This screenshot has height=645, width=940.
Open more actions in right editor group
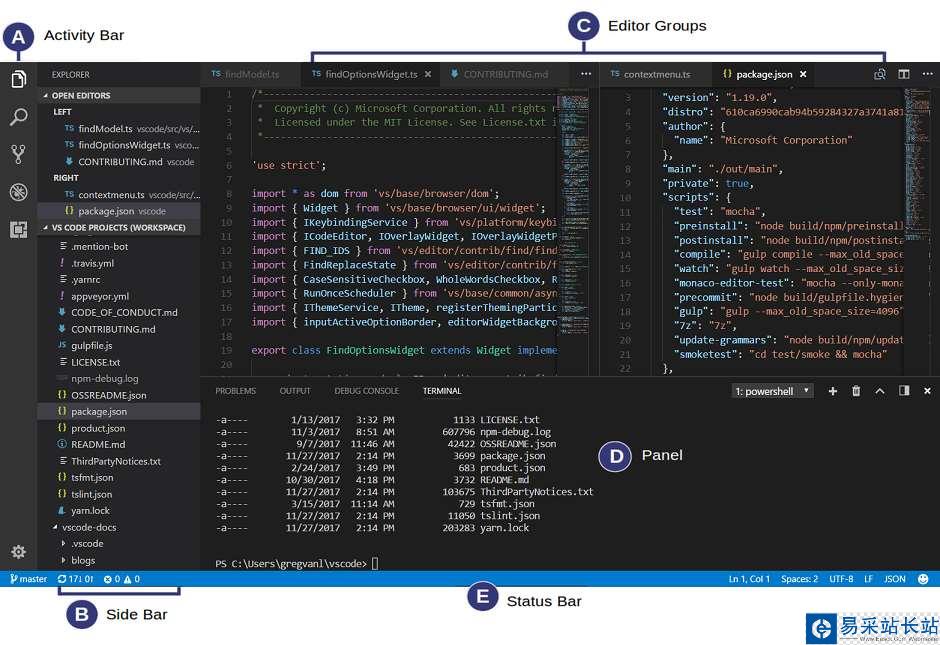pyautogui.click(x=927, y=74)
